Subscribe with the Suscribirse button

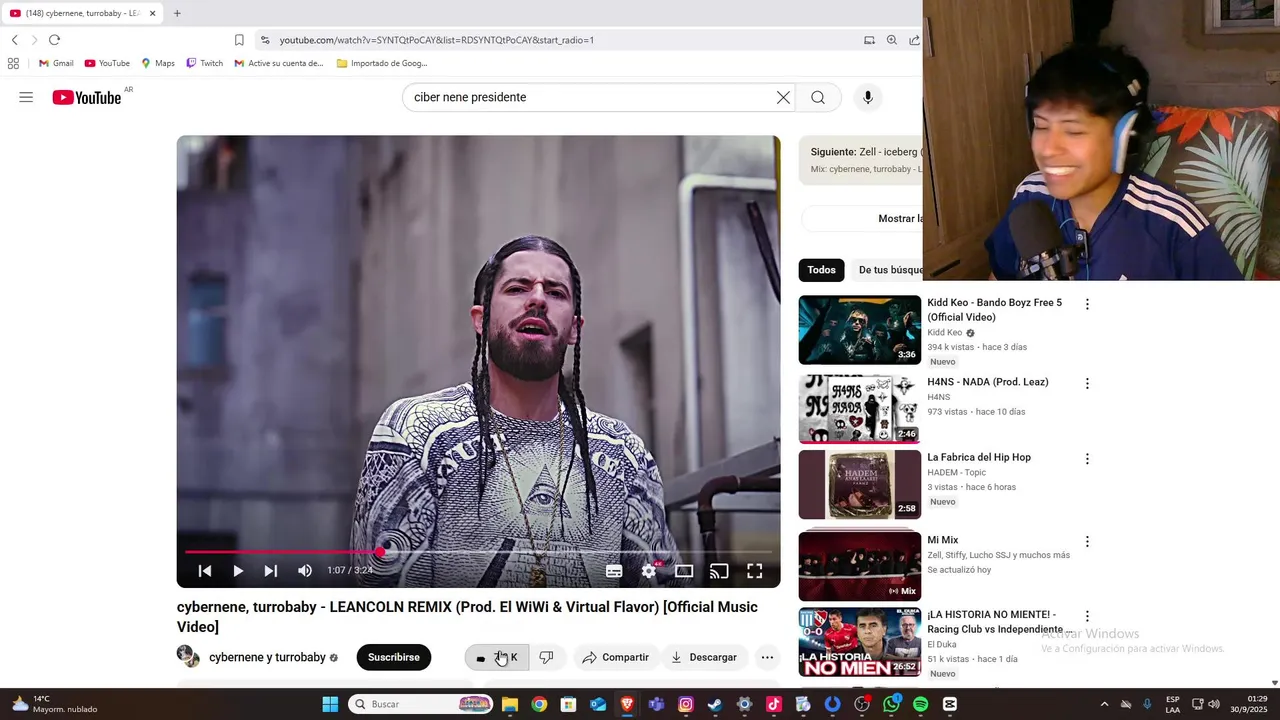(394, 657)
